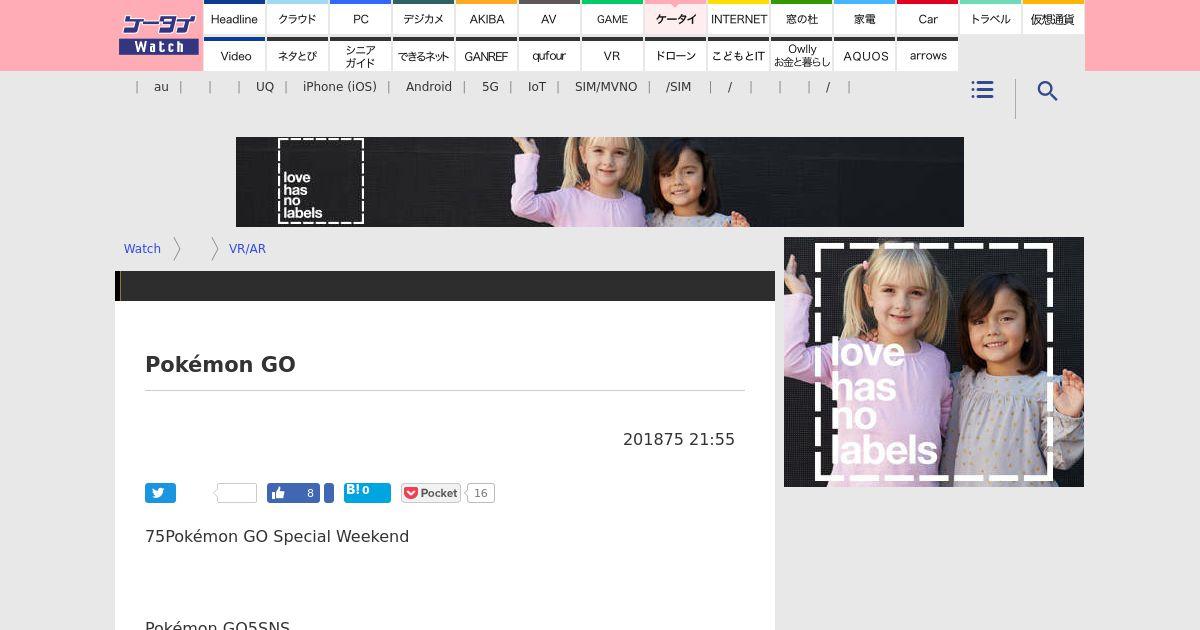Open the PC tab
This screenshot has width=1200, height=630.
[361, 18]
